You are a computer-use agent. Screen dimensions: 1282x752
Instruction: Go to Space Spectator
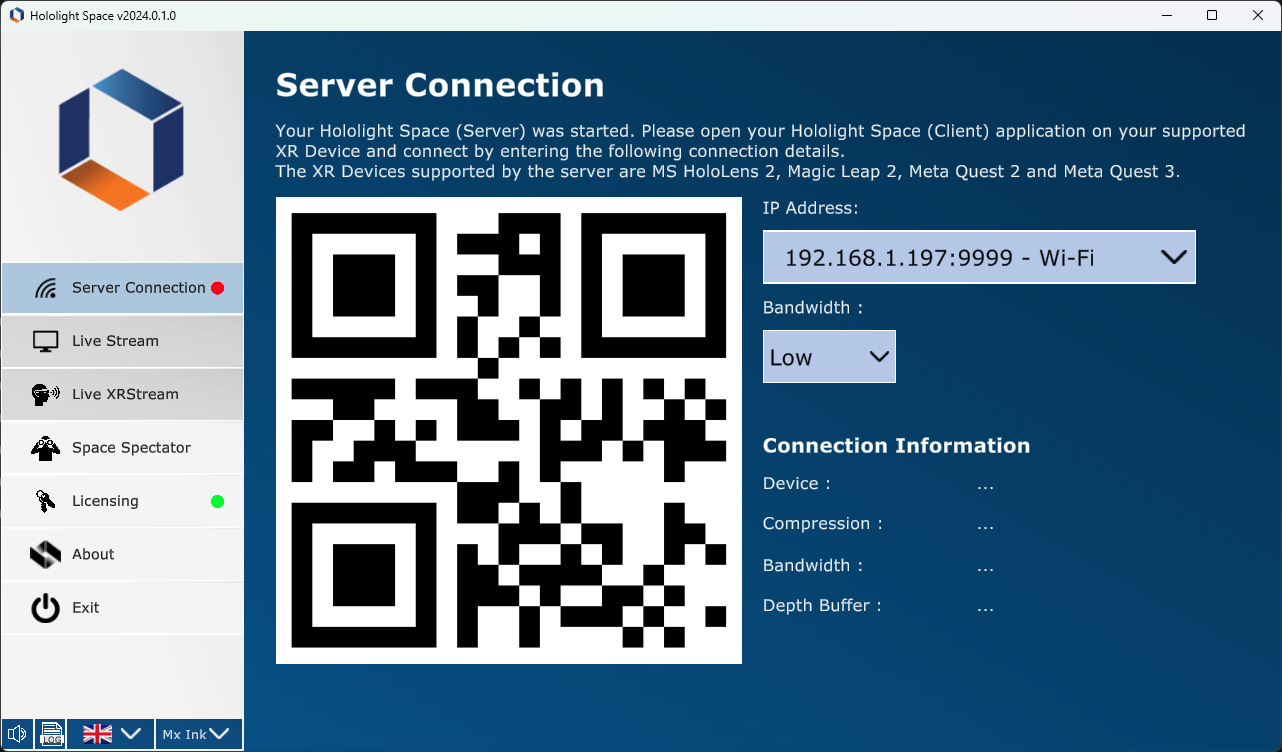[122, 448]
